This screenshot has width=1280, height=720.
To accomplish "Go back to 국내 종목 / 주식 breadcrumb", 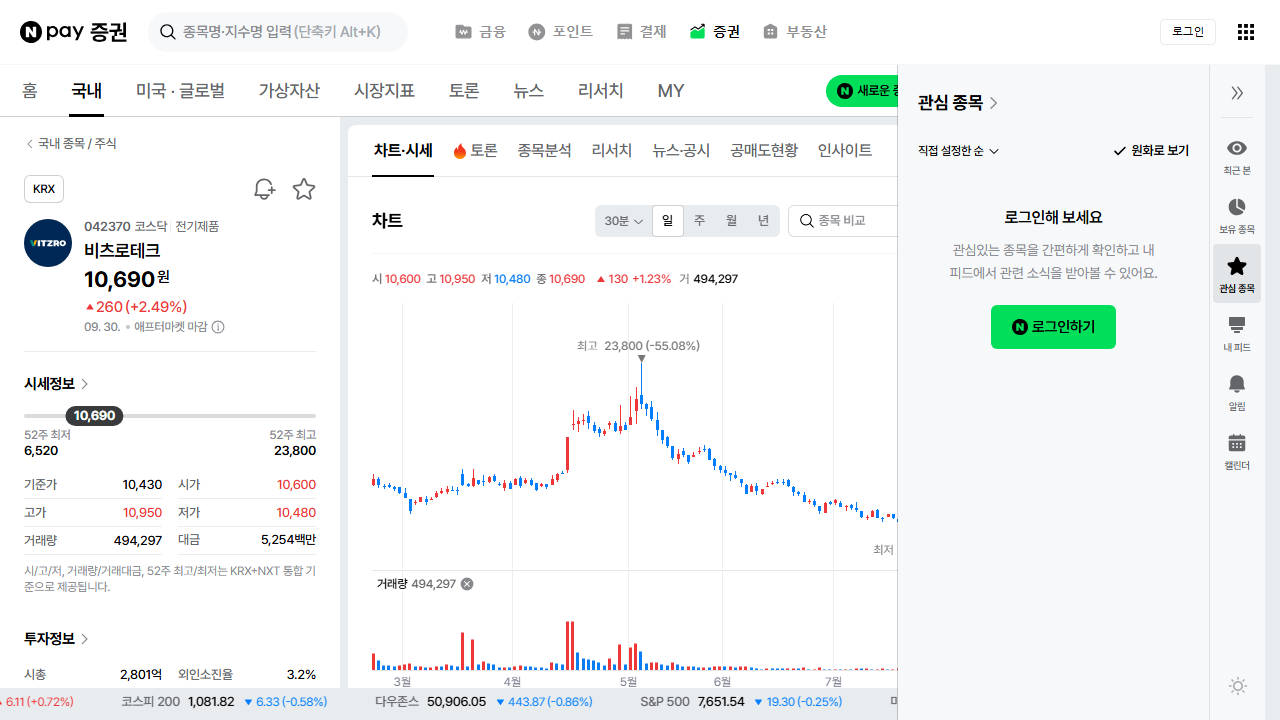I will coord(71,144).
